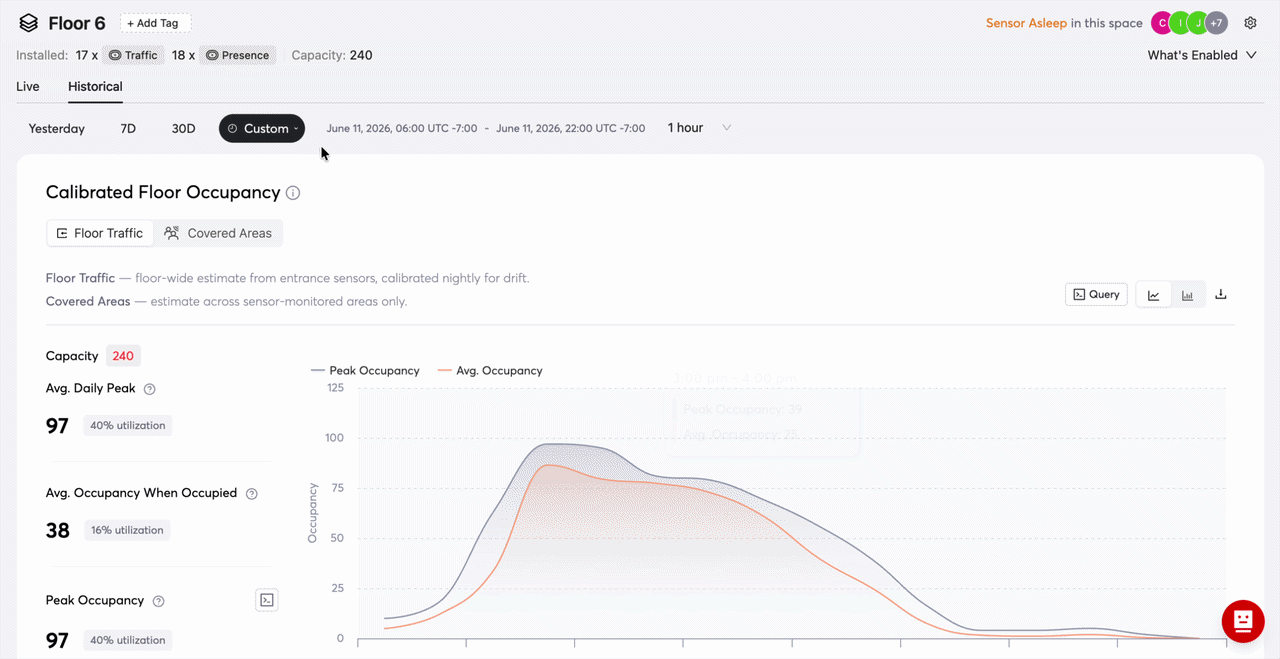
Task: Choose the Yesterday time range
Action: tap(57, 128)
